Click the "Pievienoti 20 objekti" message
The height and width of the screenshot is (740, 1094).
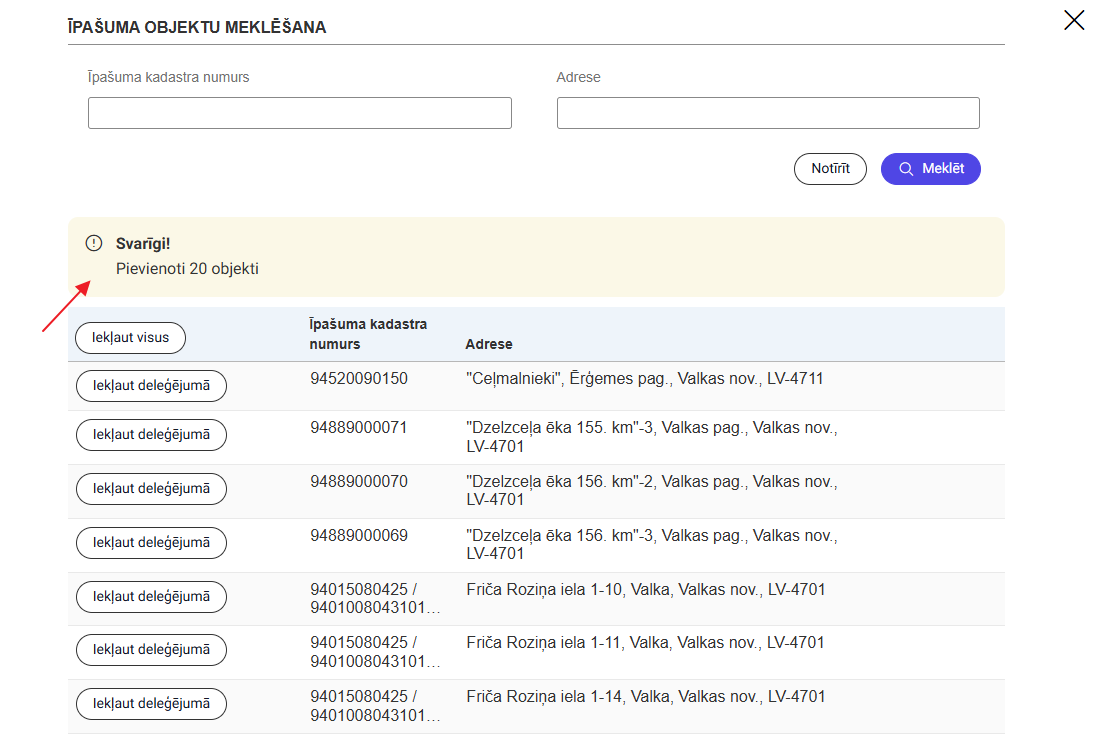(x=187, y=269)
